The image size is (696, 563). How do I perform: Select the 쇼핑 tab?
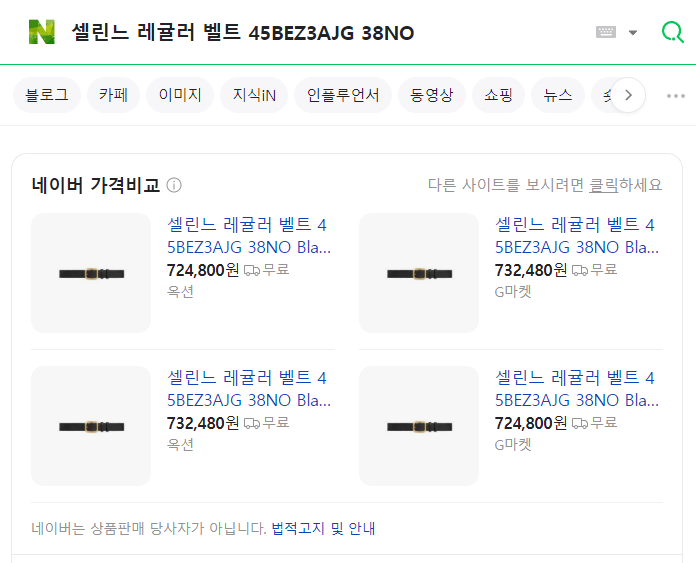[x=498, y=95]
